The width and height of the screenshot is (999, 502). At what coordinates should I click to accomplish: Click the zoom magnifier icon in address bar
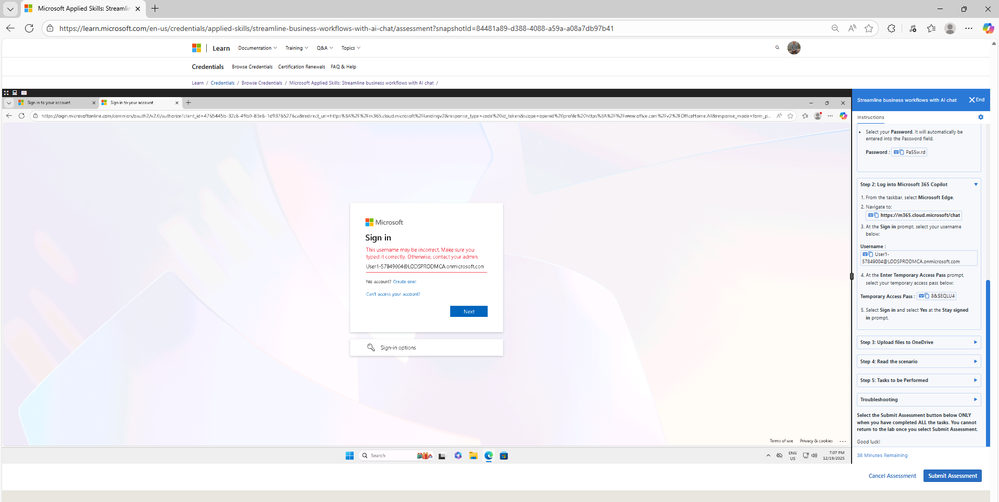[835, 28]
